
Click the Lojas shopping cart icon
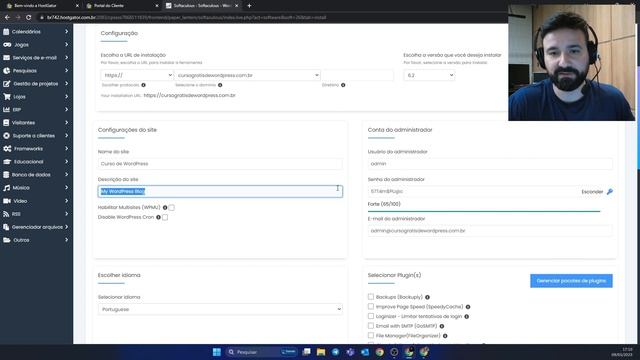(7, 97)
